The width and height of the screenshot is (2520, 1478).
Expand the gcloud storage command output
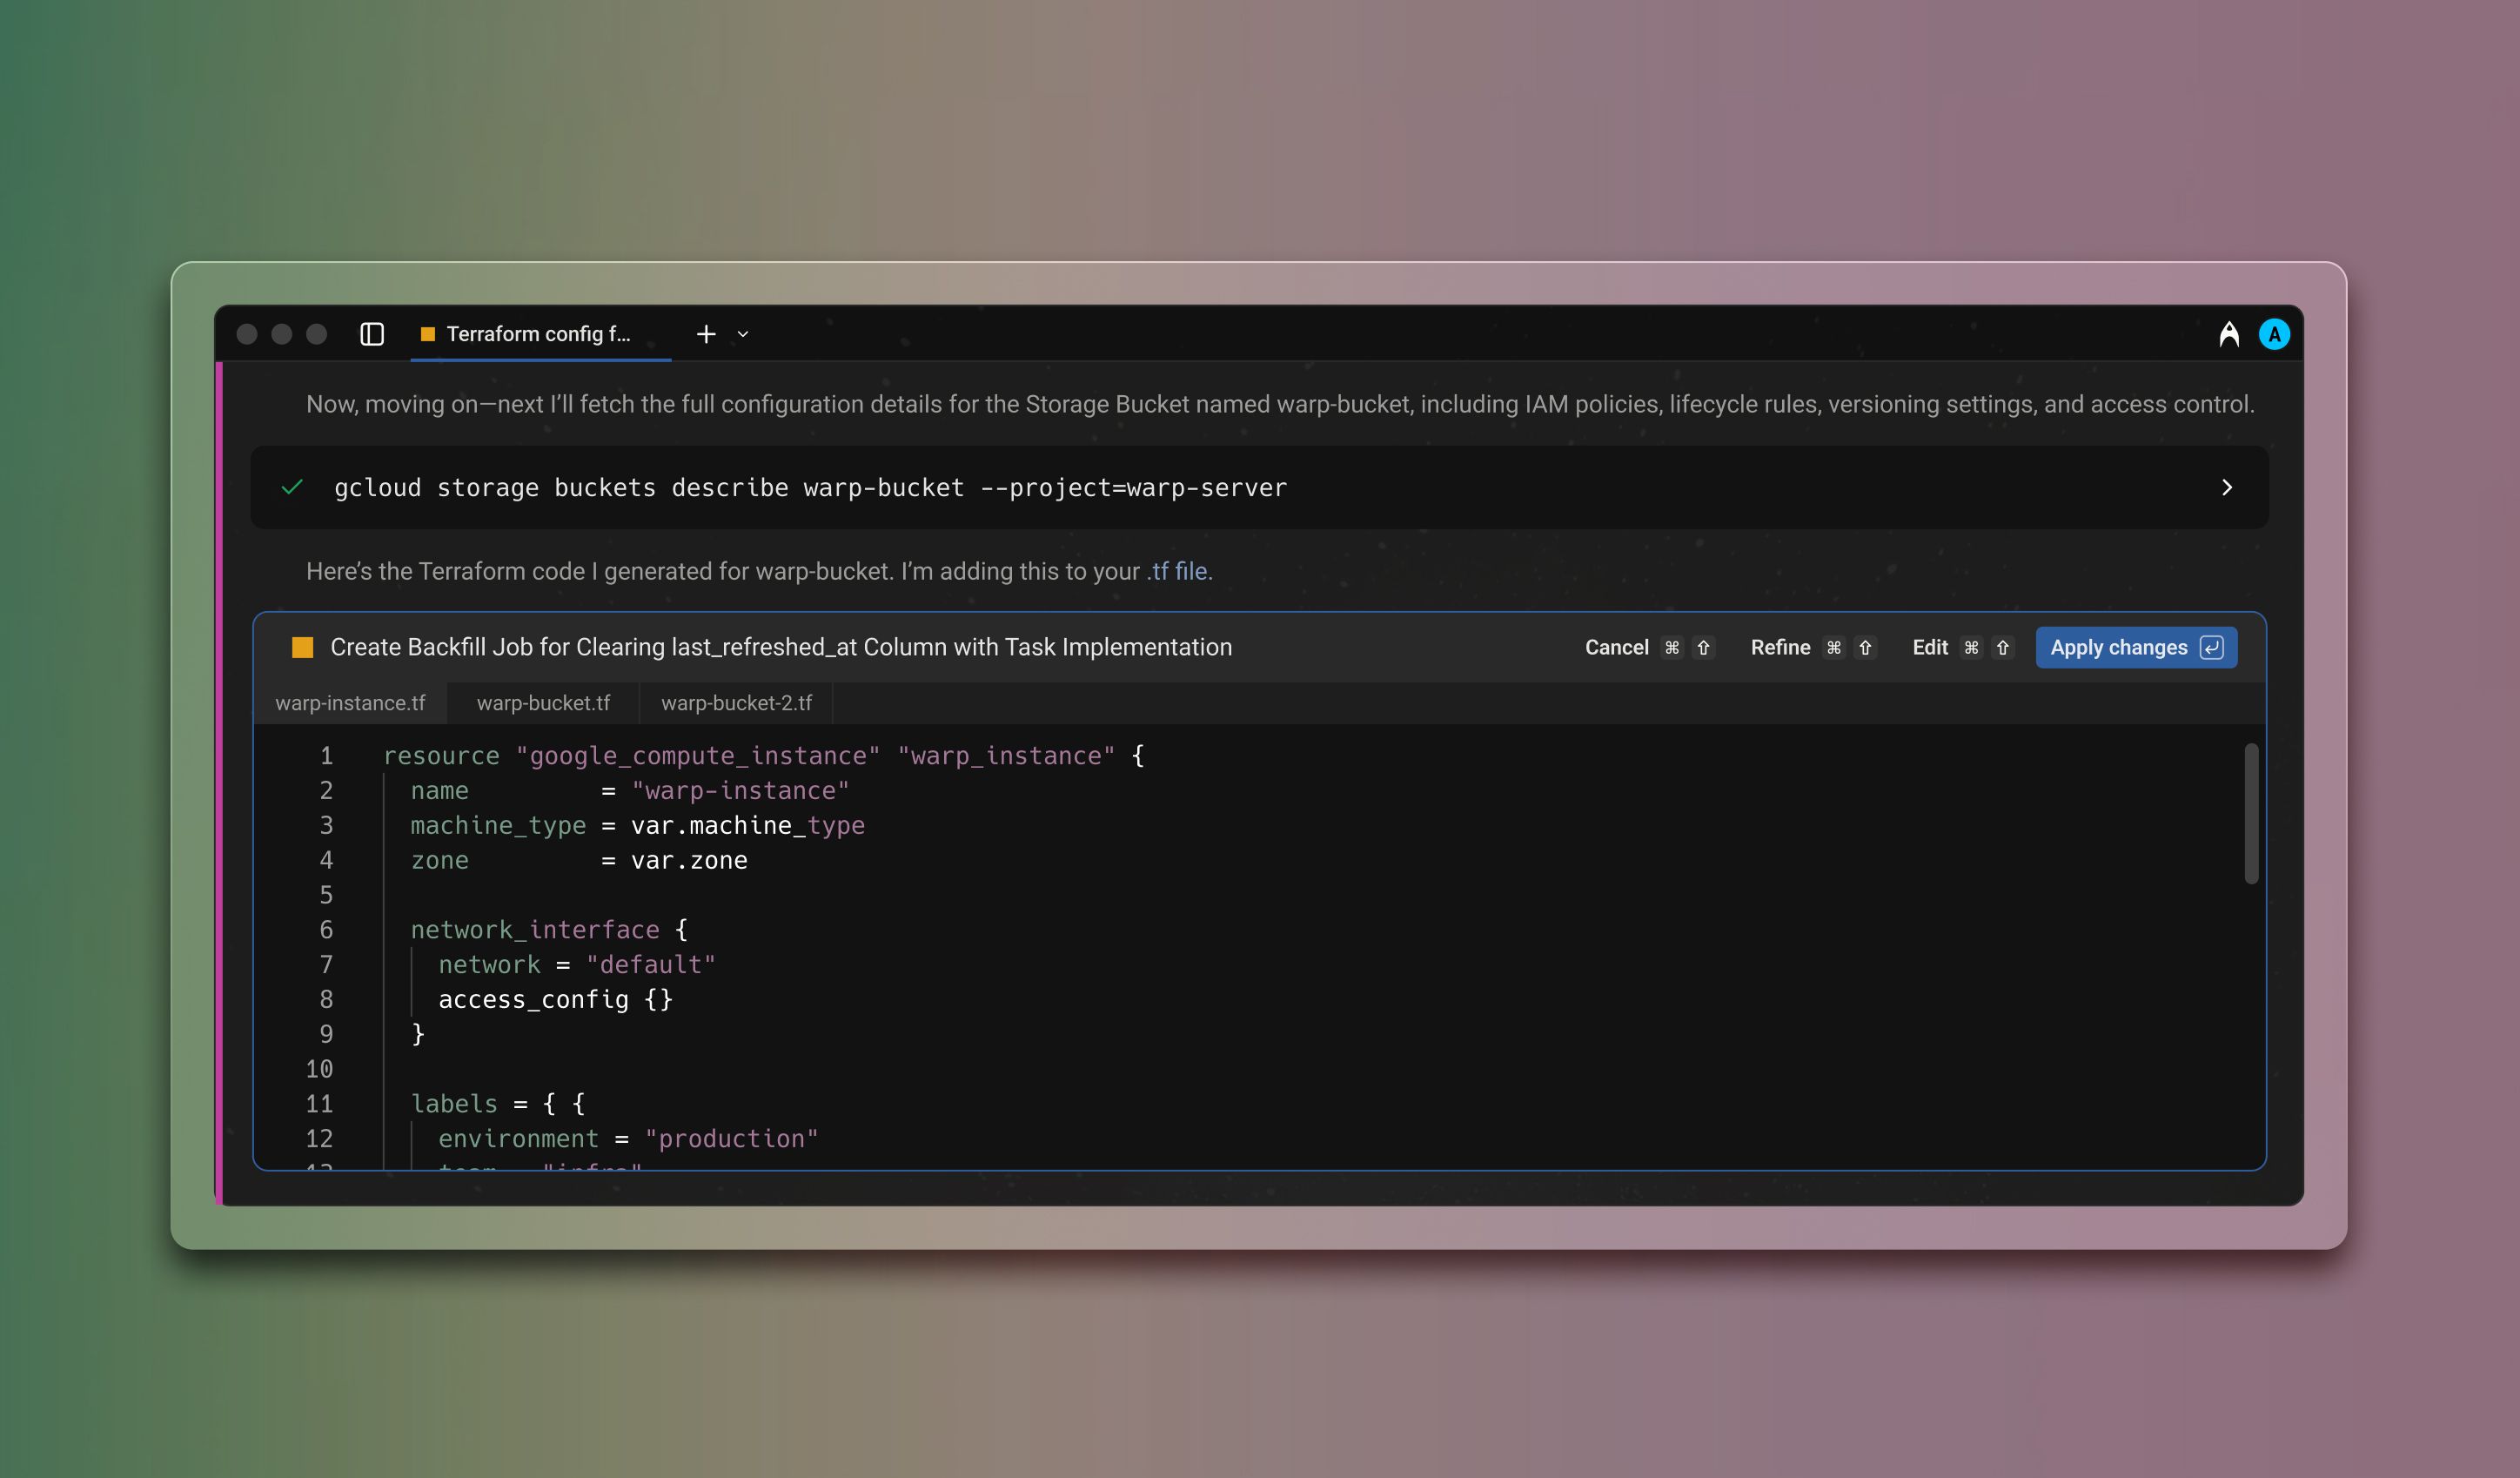click(2226, 488)
